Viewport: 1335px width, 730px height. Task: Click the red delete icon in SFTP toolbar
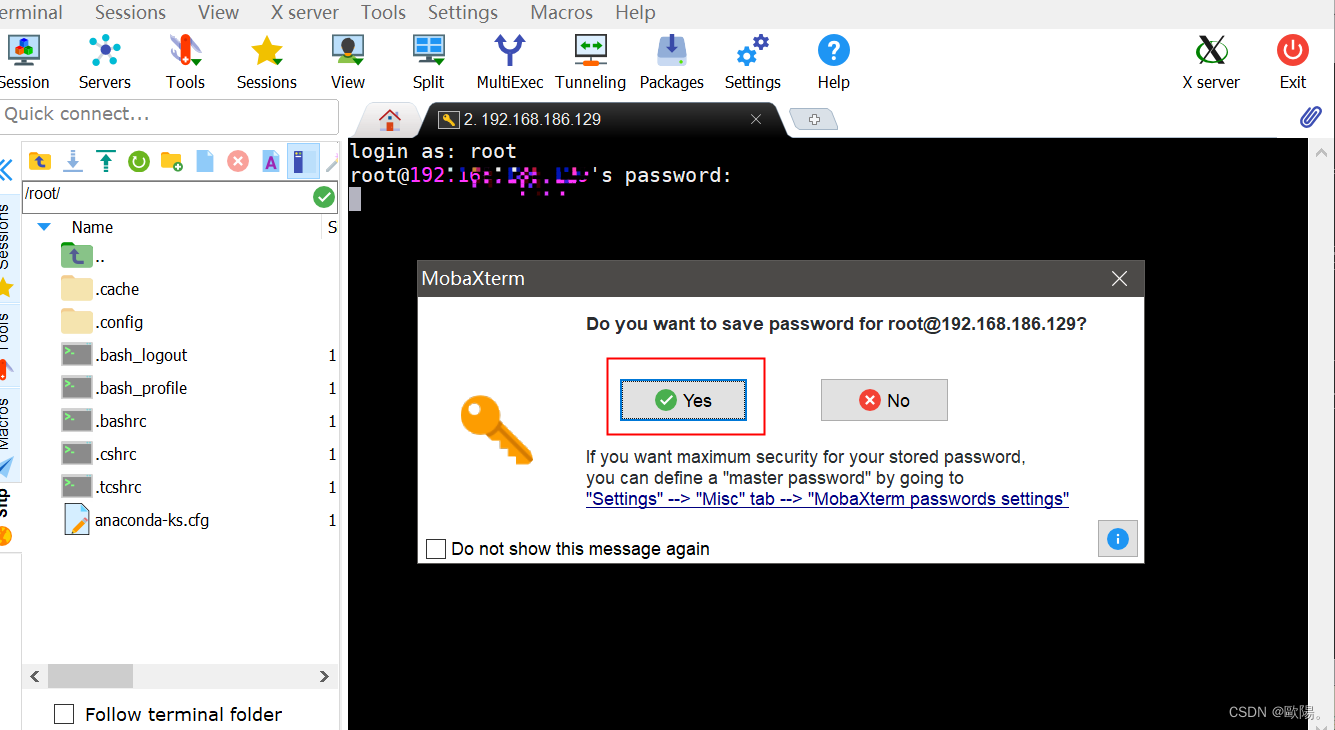[238, 160]
